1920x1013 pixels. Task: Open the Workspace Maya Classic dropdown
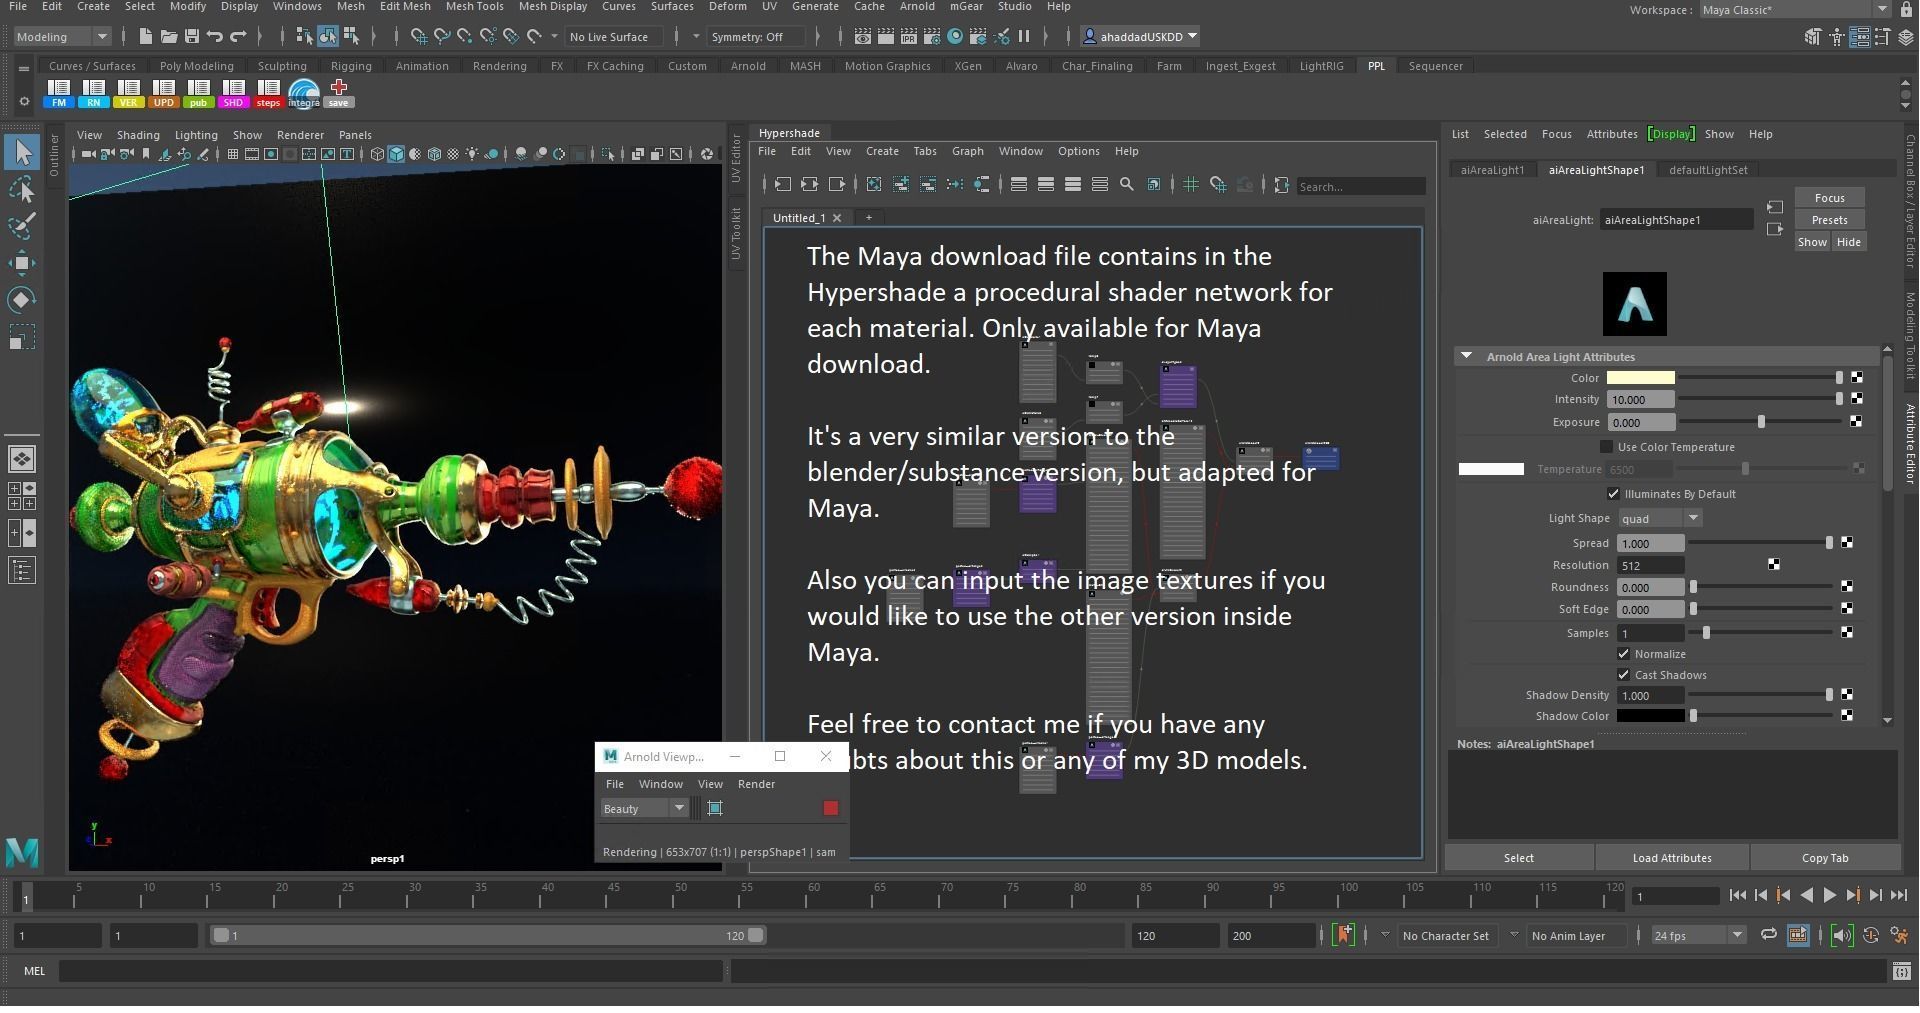tap(1795, 10)
